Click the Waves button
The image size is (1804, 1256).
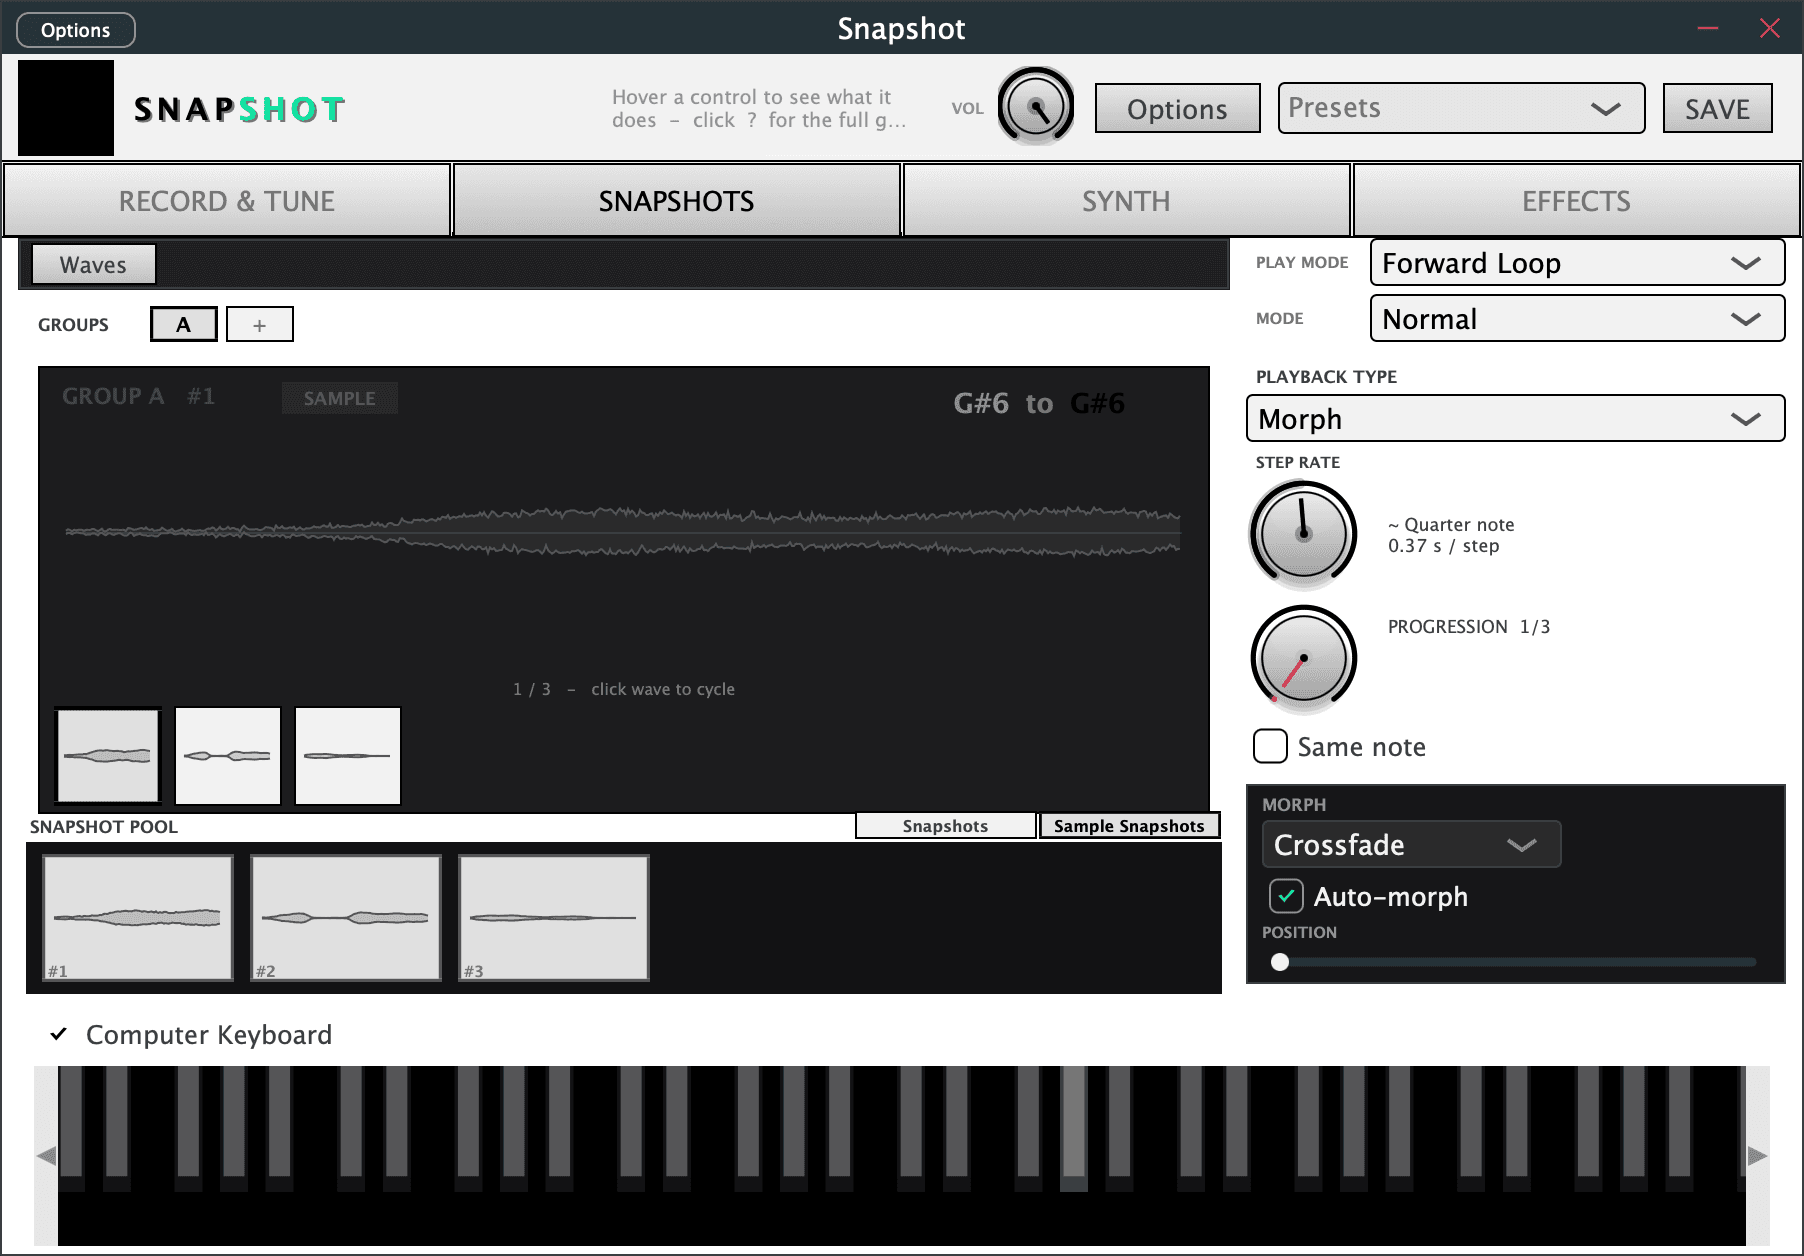[x=94, y=265]
